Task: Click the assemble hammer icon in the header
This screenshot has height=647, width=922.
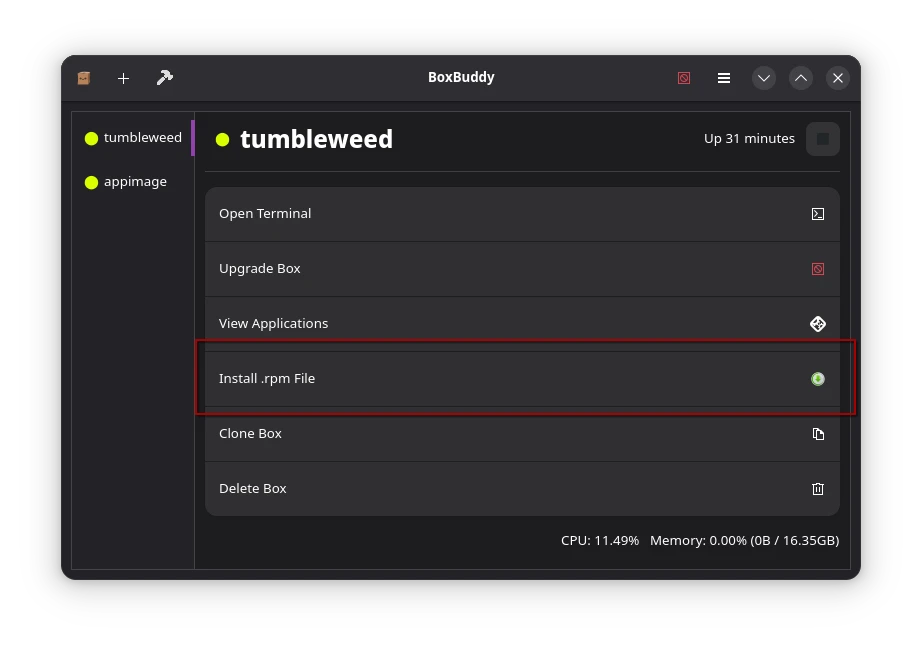Action: [164, 77]
